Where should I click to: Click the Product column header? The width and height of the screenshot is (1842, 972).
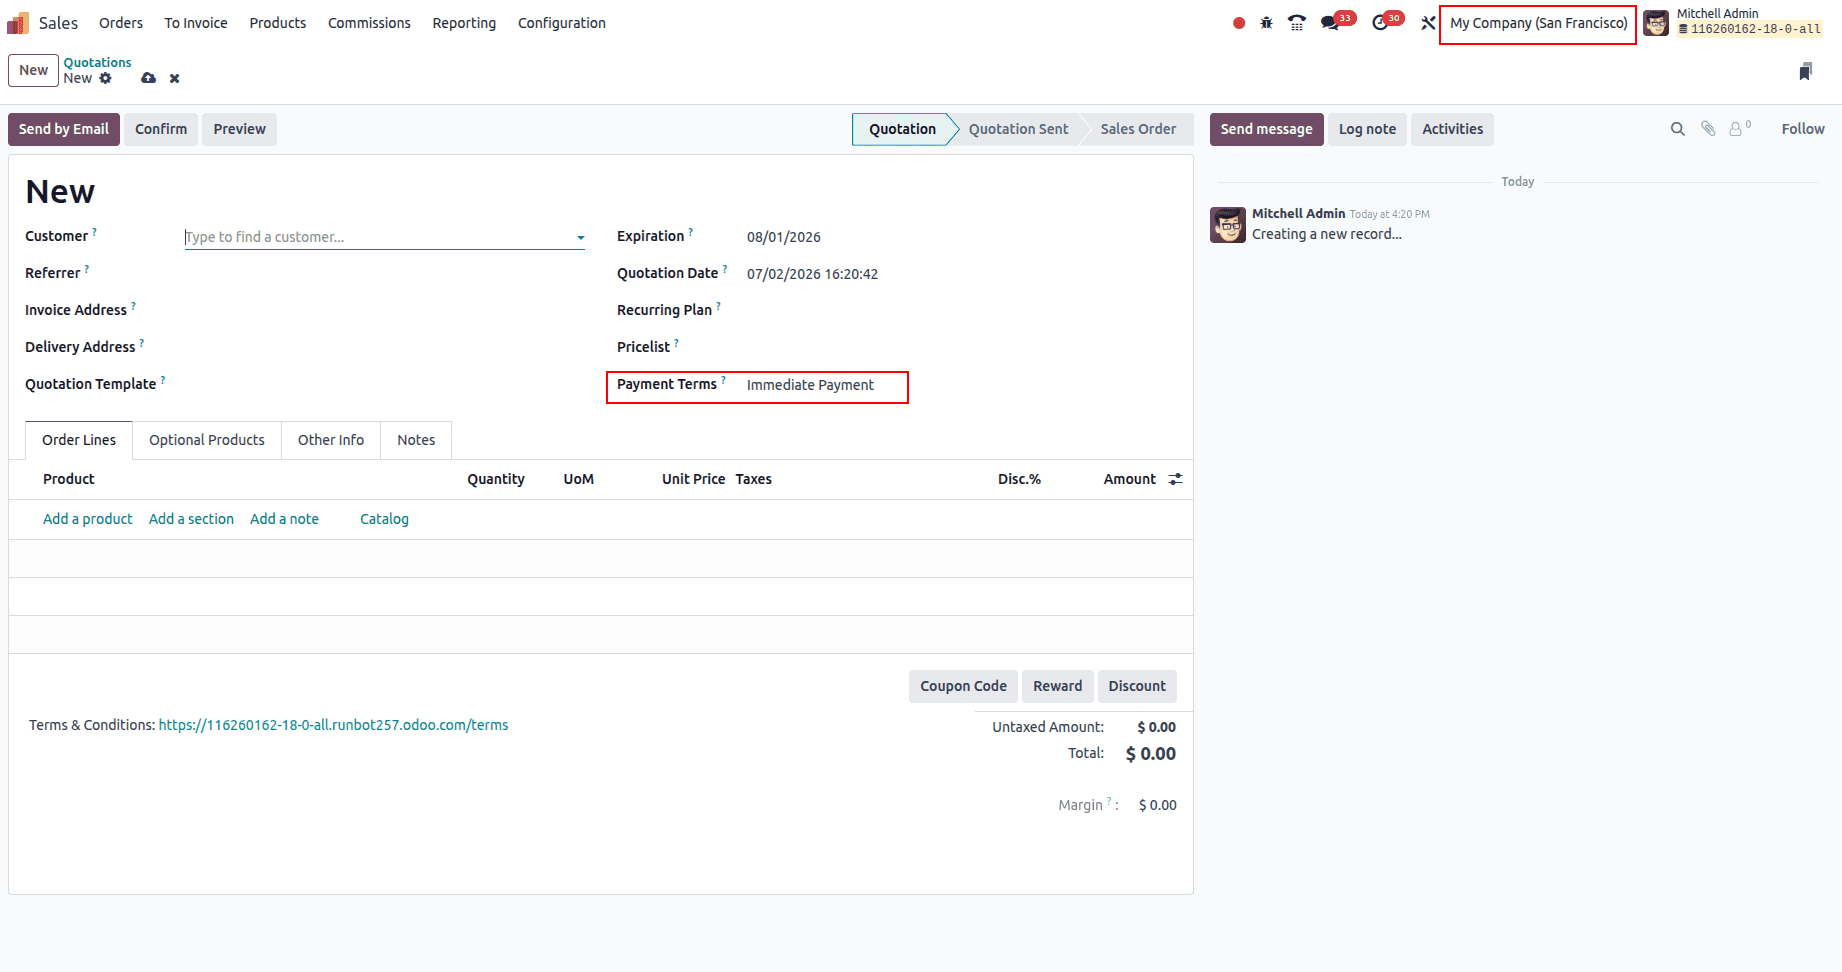(x=68, y=479)
